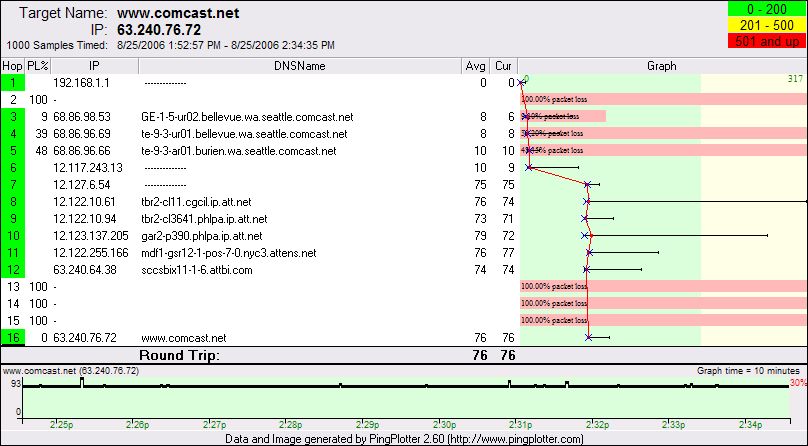Click hop 16 latency marker on graph
Image resolution: width=808 pixels, height=446 pixels.
point(588,338)
